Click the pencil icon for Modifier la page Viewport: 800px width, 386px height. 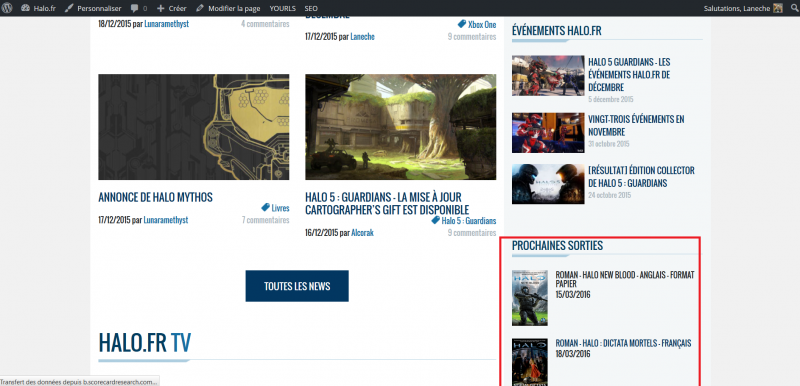199,8
